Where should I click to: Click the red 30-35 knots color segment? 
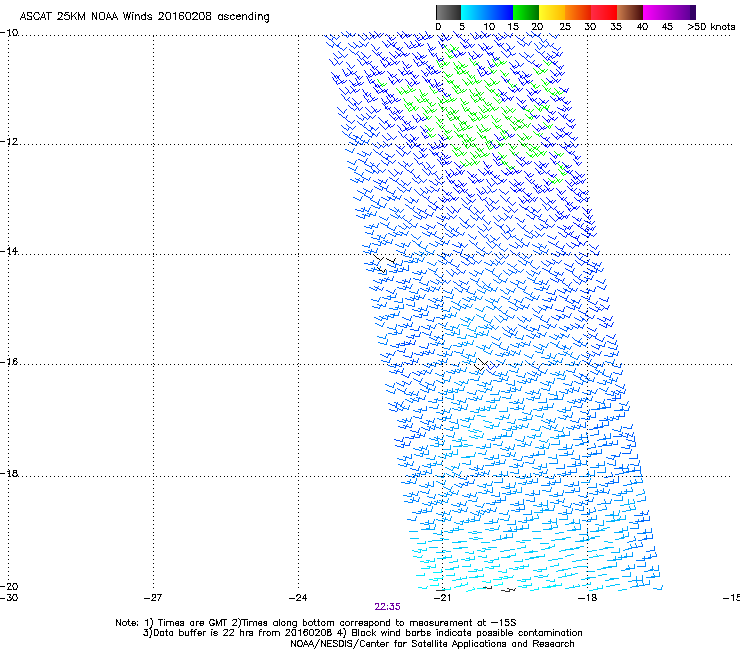click(604, 12)
